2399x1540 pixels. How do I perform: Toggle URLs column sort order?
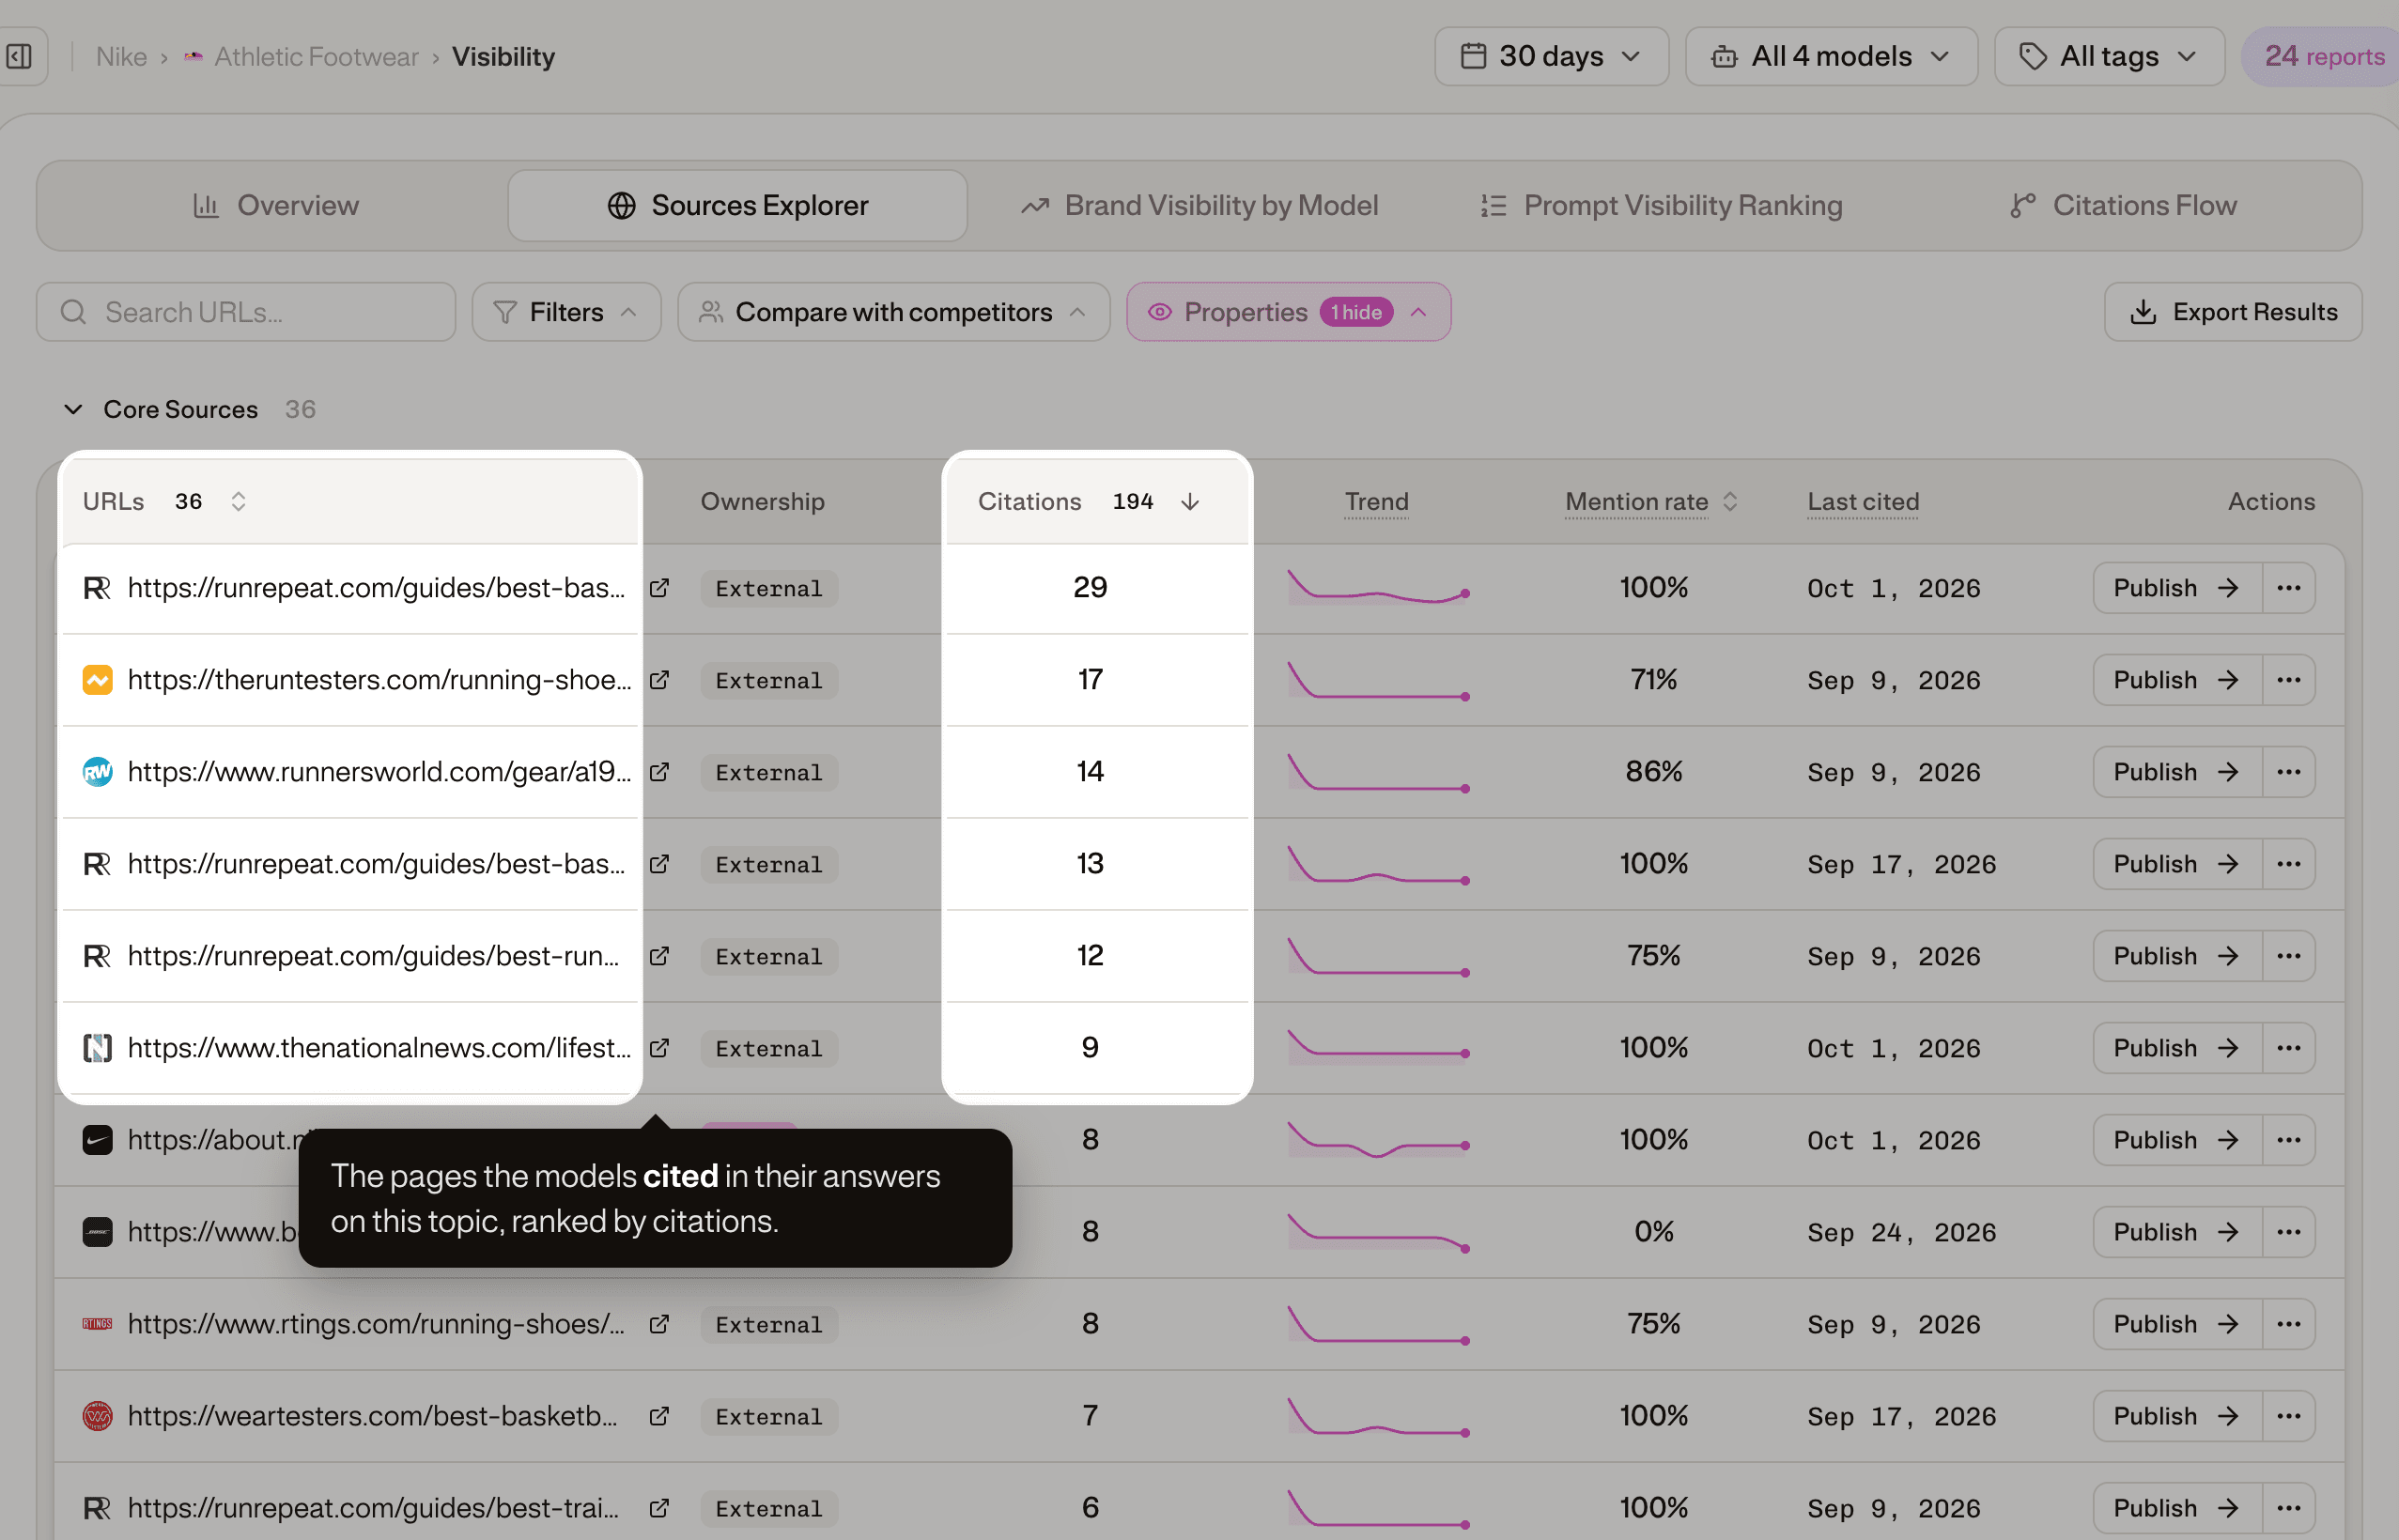(x=238, y=501)
